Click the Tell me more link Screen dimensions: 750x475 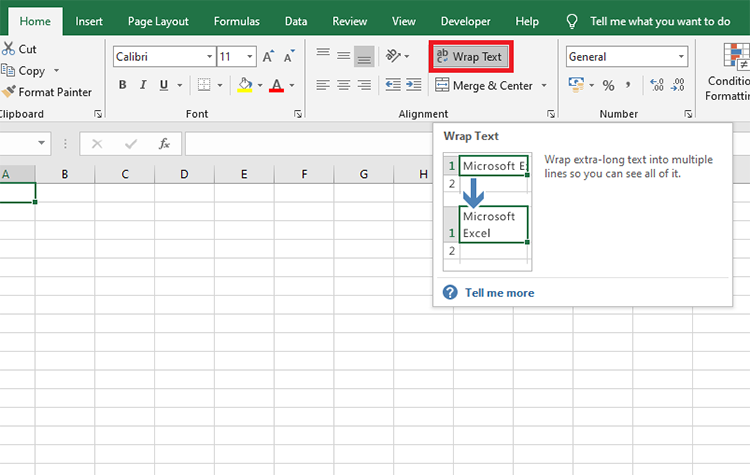pos(499,293)
